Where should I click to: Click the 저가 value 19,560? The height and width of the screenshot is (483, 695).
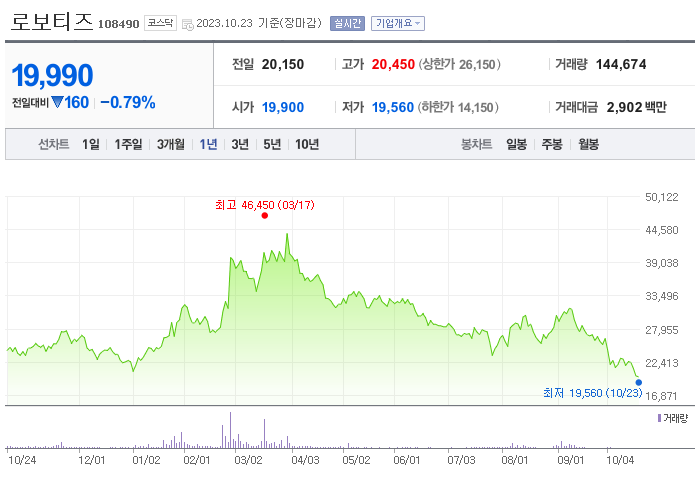click(393, 107)
